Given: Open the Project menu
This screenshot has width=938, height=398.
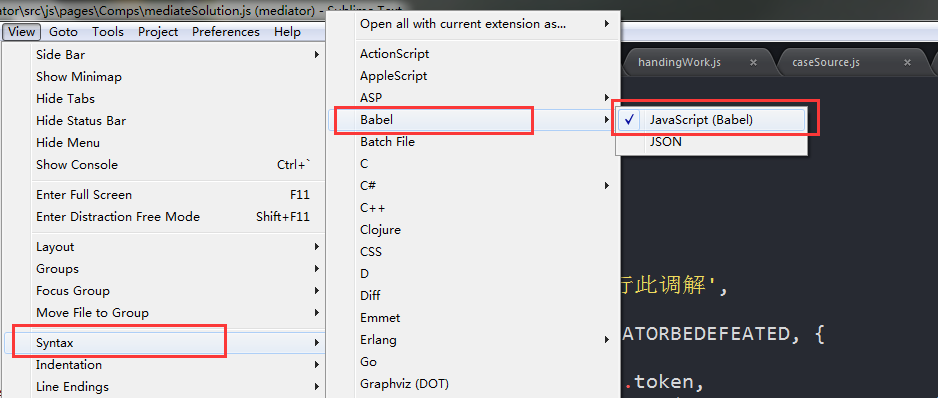Looking at the screenshot, I should 158,32.
